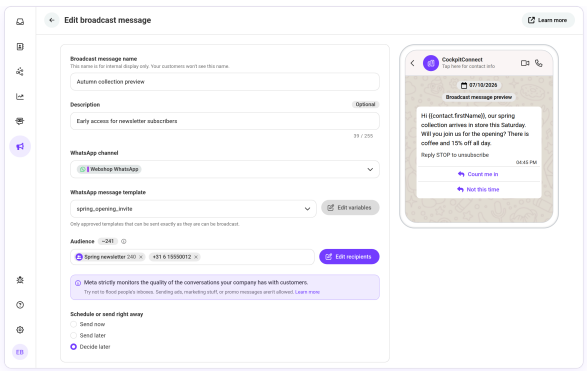The image size is (587, 371).
Task: Click the Not this time reply button
Action: [479, 189]
